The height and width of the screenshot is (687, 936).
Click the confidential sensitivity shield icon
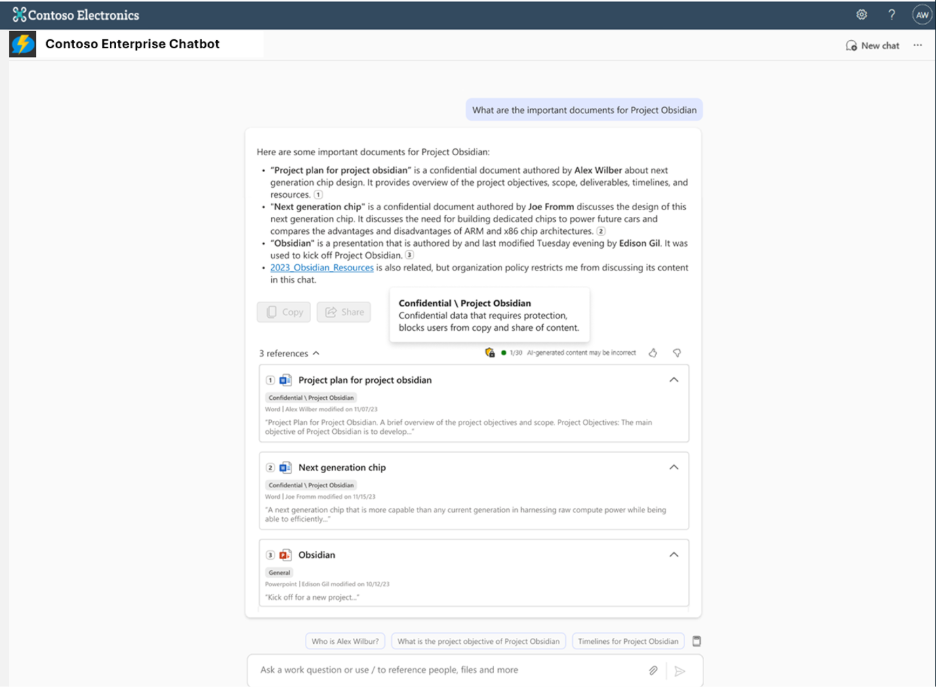pyautogui.click(x=489, y=353)
